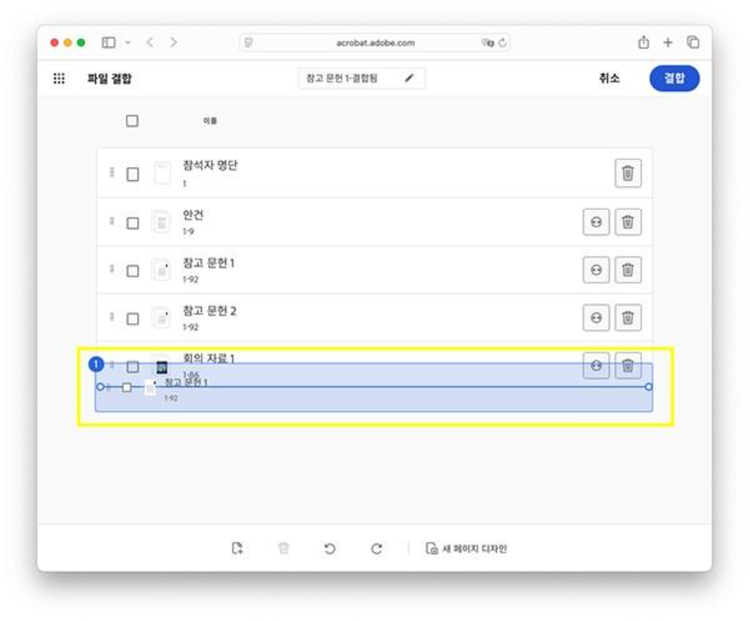The image size is (750, 621).
Task: Open the apps grid menu icon
Action: point(59,78)
